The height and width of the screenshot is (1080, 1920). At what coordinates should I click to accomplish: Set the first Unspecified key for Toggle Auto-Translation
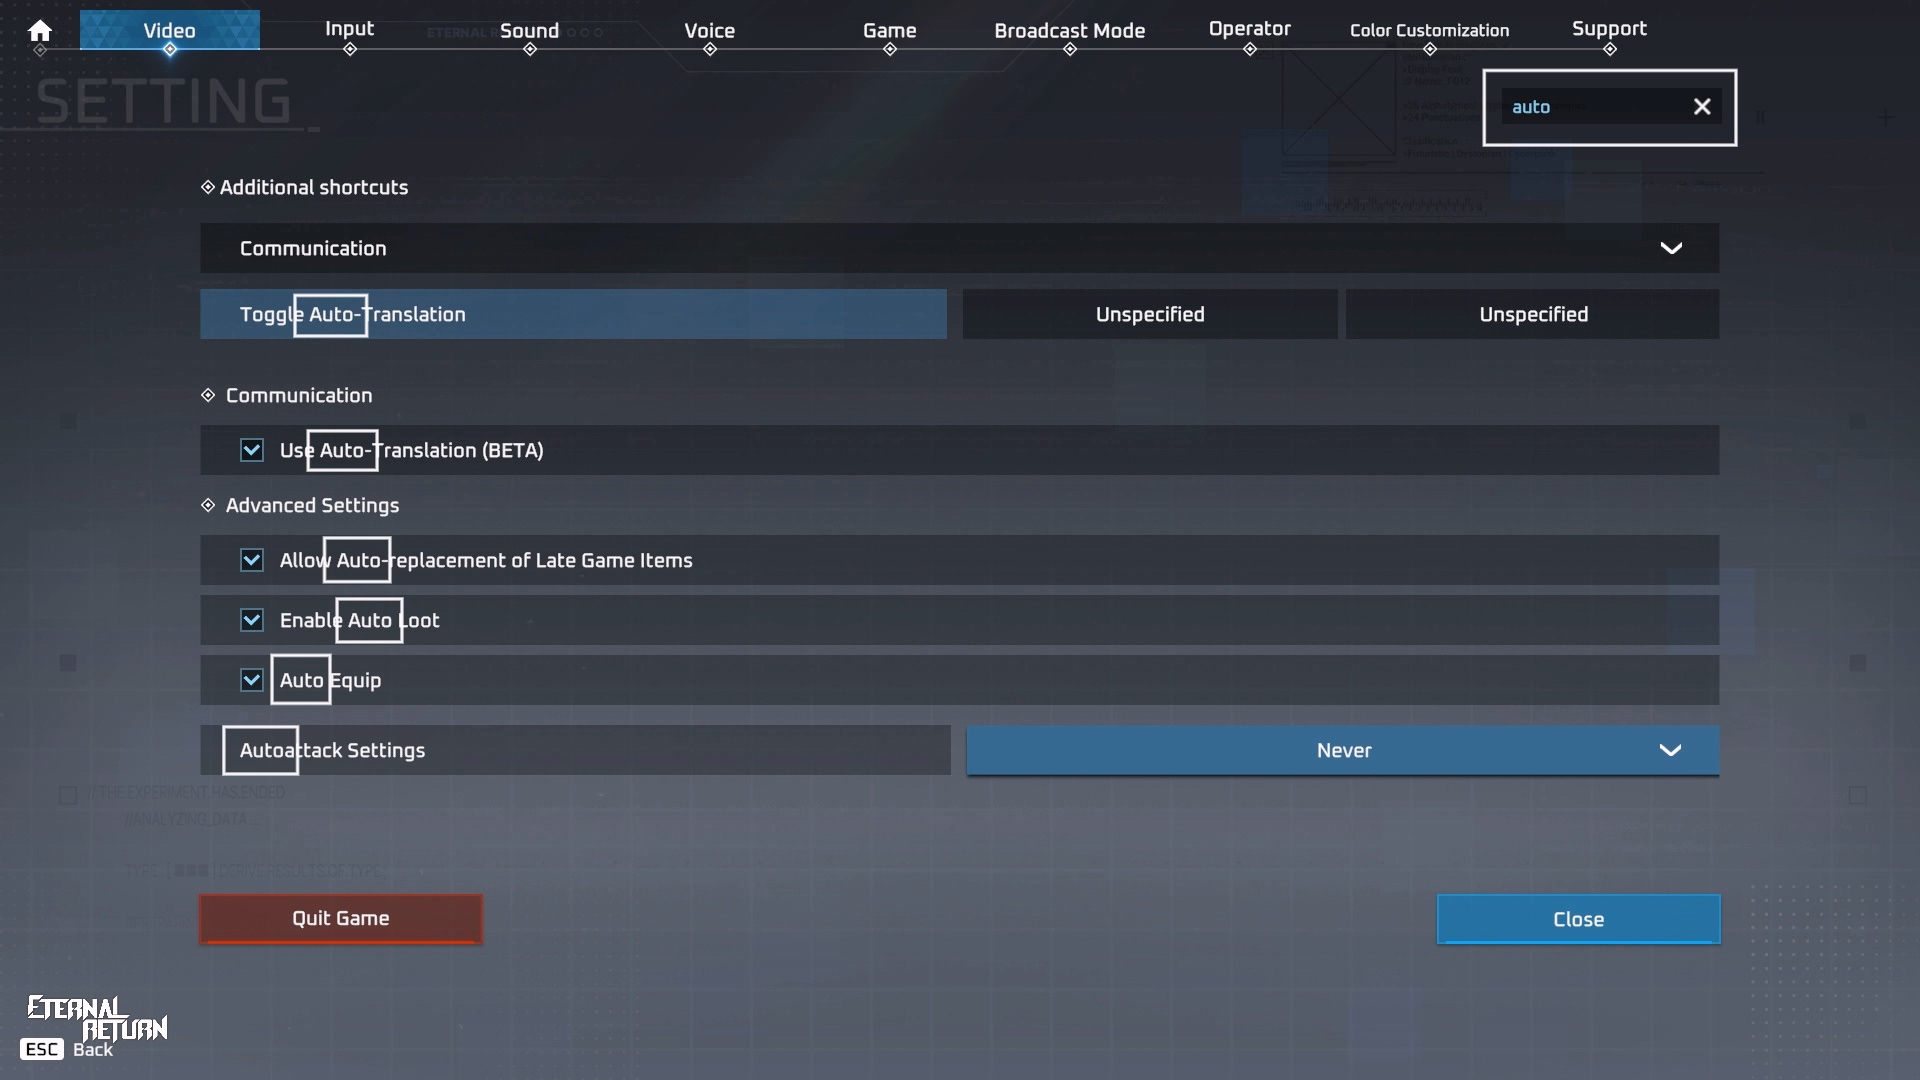coord(1149,314)
